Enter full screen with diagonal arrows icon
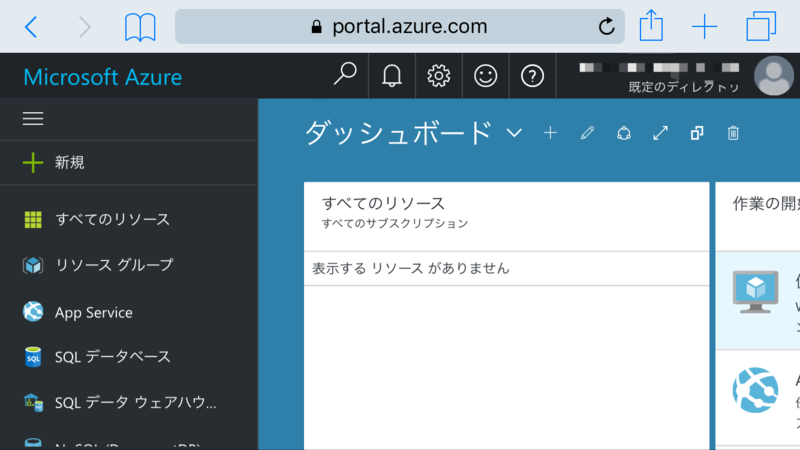This screenshot has width=800, height=450. (661, 133)
